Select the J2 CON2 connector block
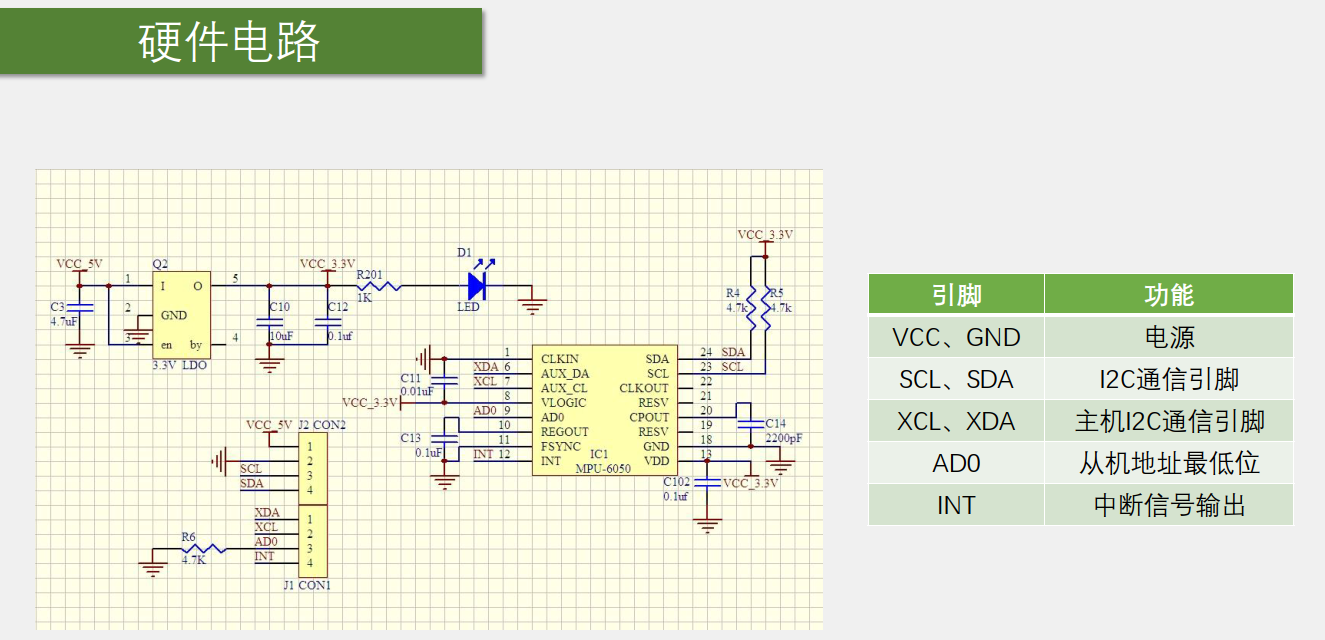 (x=310, y=468)
